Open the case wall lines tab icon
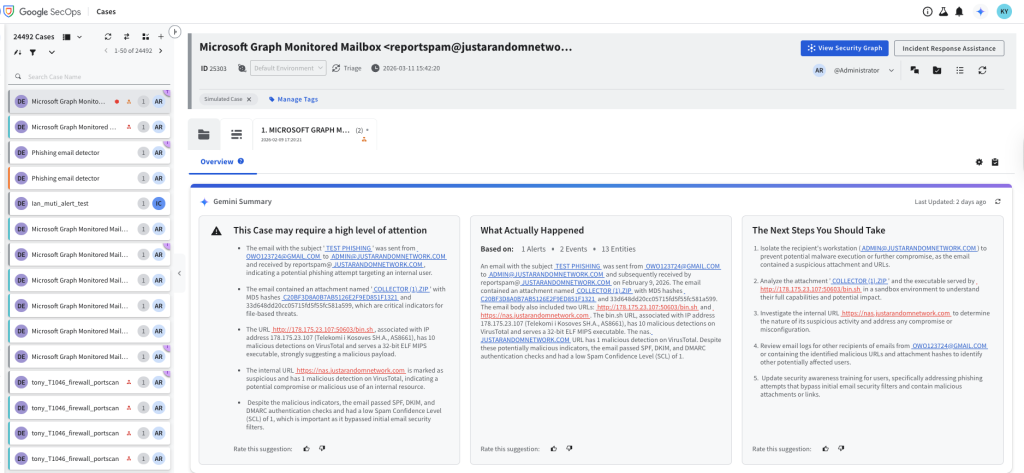 pyautogui.click(x=236, y=135)
